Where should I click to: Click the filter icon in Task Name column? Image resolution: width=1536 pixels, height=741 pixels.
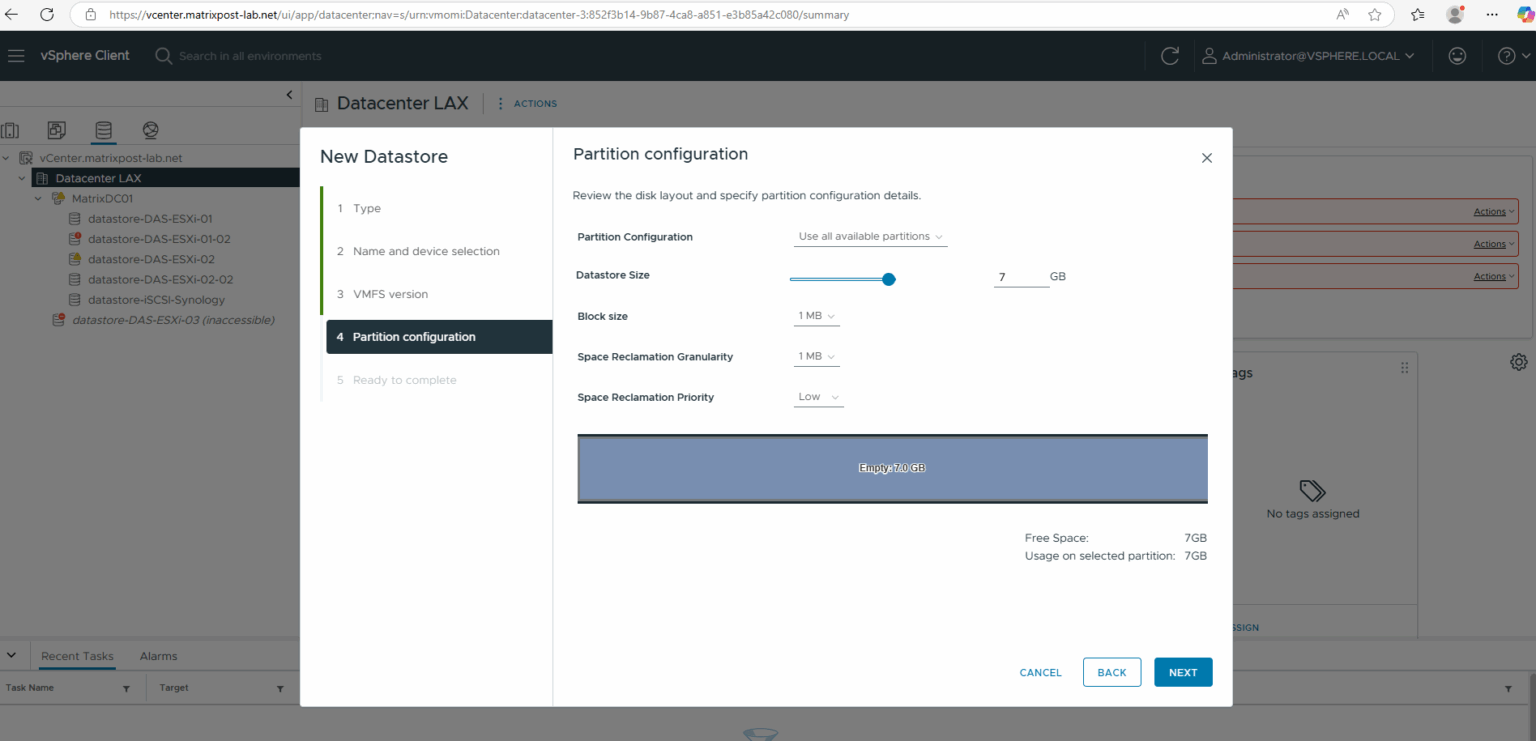tap(126, 688)
